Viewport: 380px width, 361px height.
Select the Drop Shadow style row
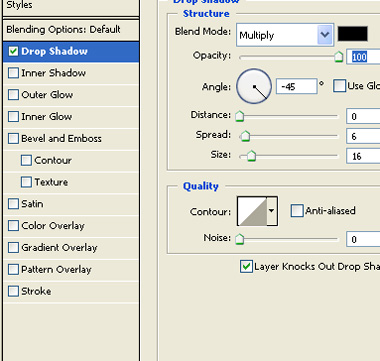71,52
